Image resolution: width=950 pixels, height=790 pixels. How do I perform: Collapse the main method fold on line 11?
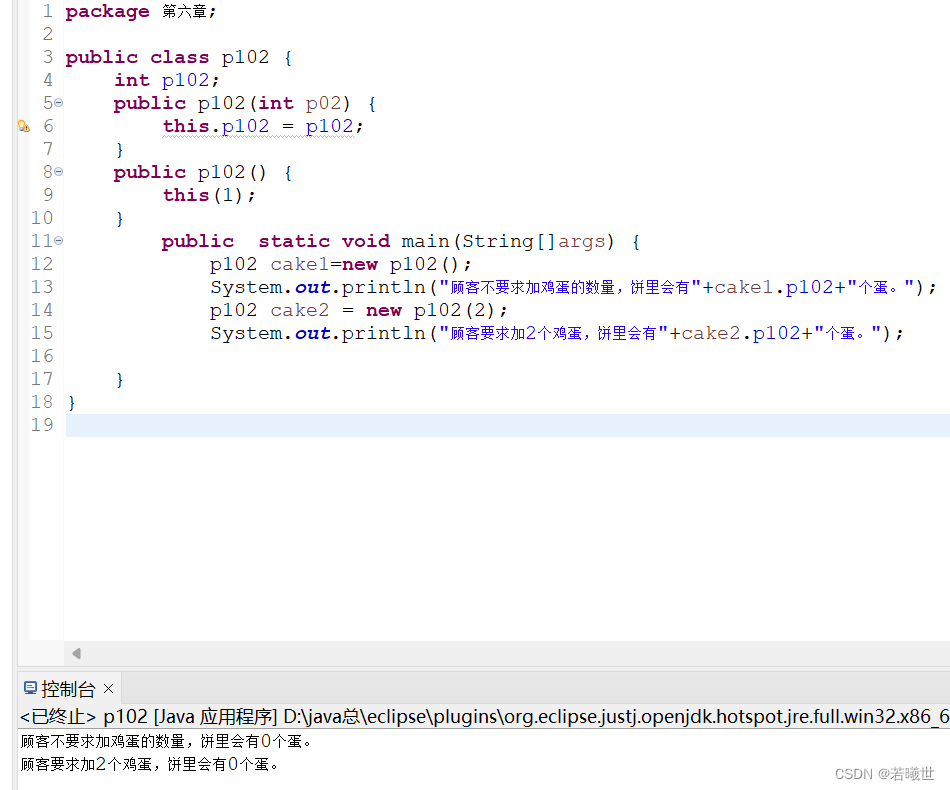(x=59, y=241)
